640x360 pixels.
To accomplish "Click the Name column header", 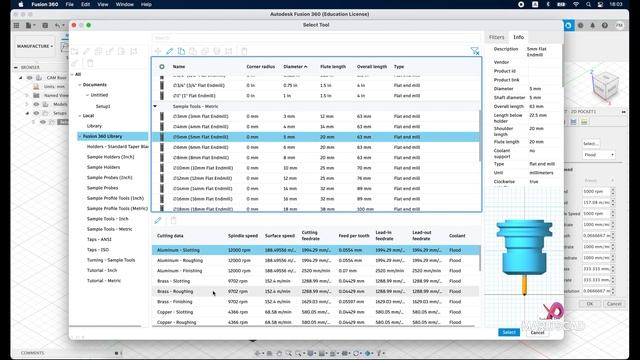I will click(179, 67).
